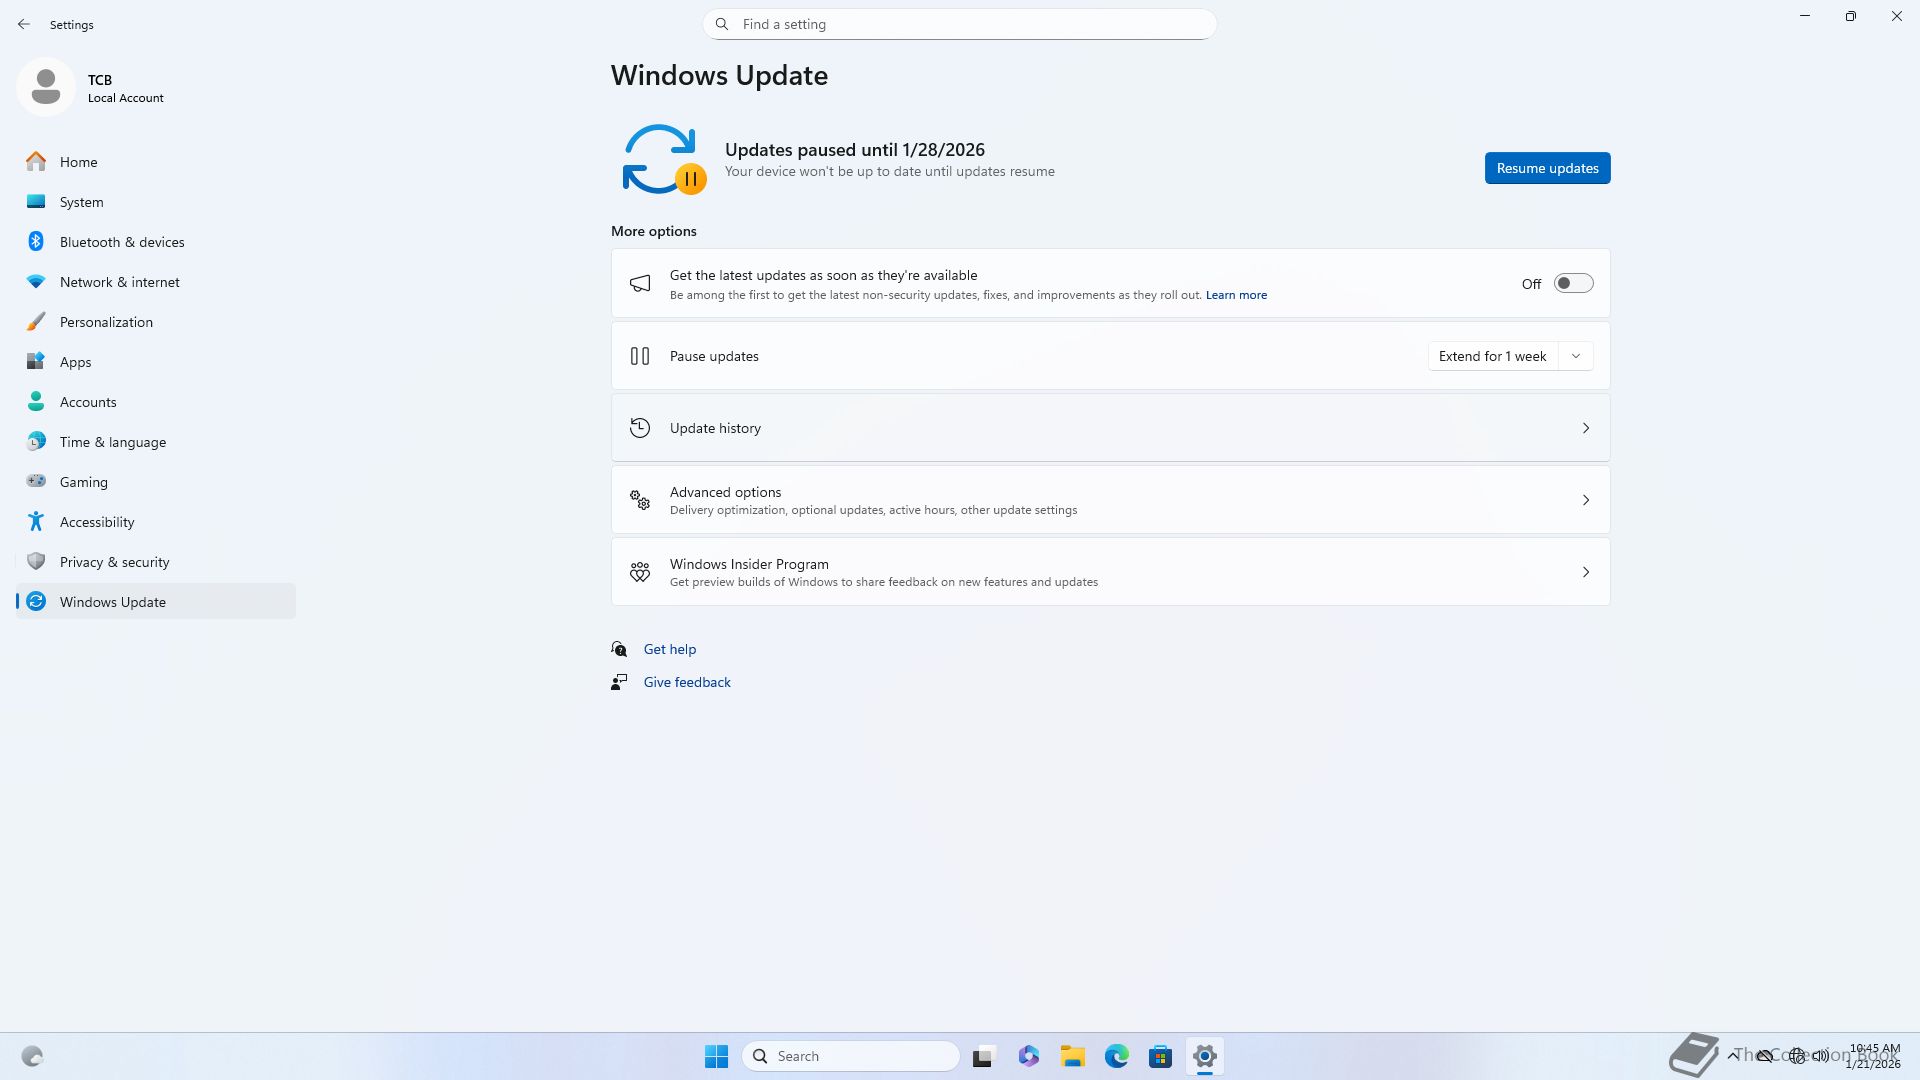The width and height of the screenshot is (1920, 1080).
Task: Go to Privacy & security settings
Action: tap(114, 562)
